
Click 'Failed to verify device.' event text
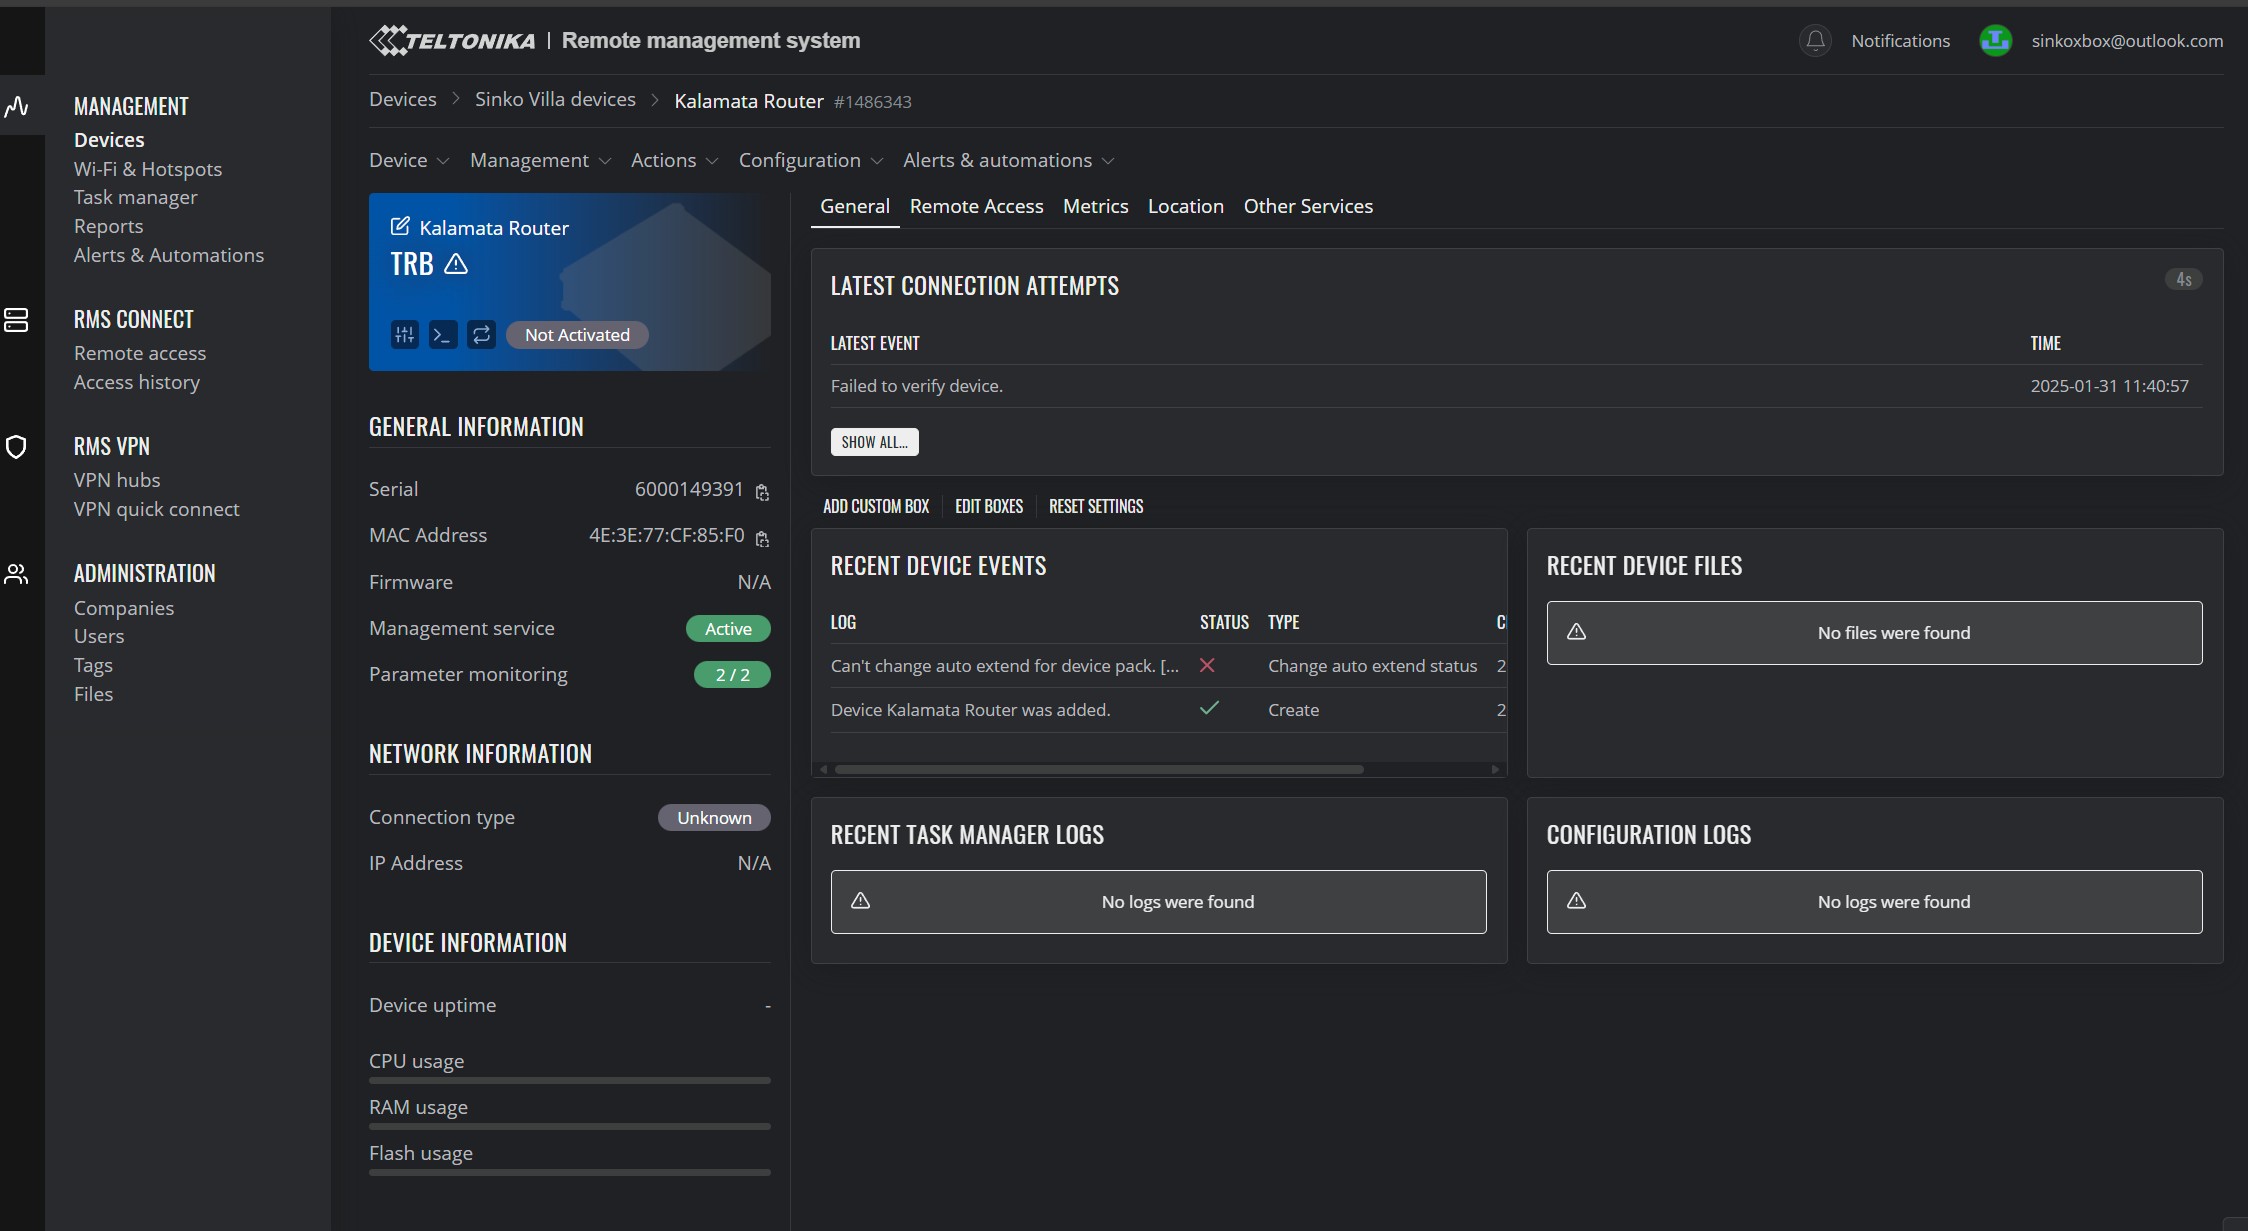917,386
